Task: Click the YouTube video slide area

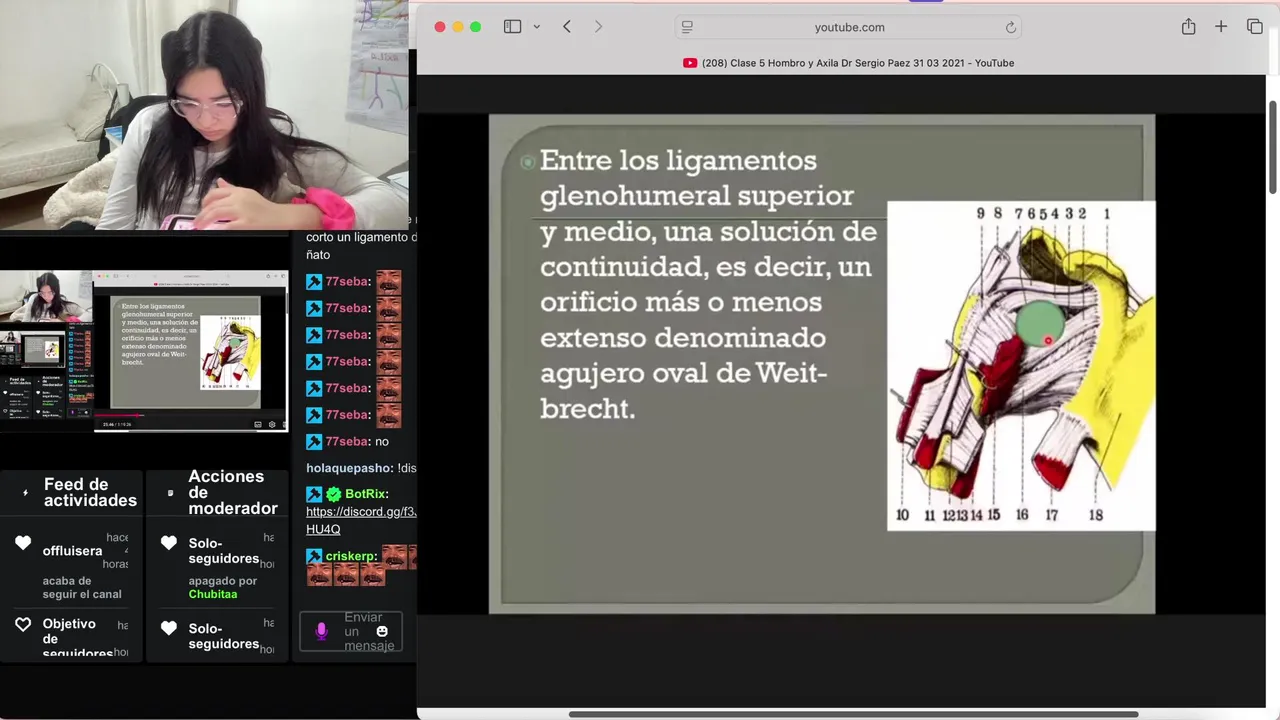Action: [x=822, y=363]
